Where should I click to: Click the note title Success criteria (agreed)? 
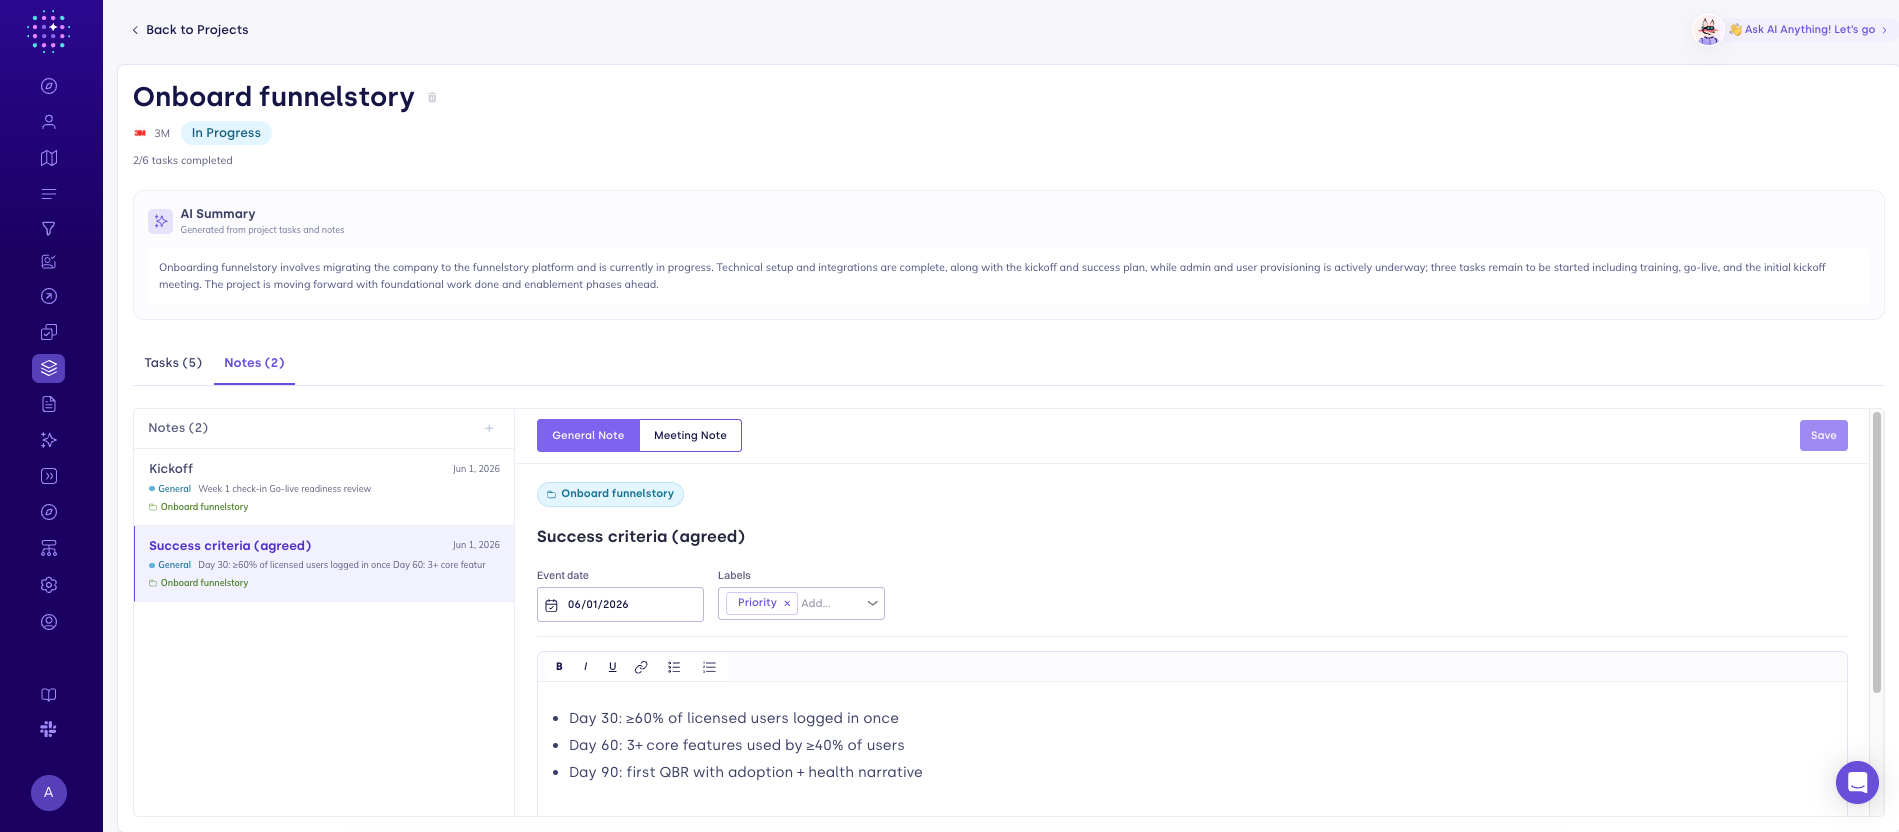(x=641, y=537)
